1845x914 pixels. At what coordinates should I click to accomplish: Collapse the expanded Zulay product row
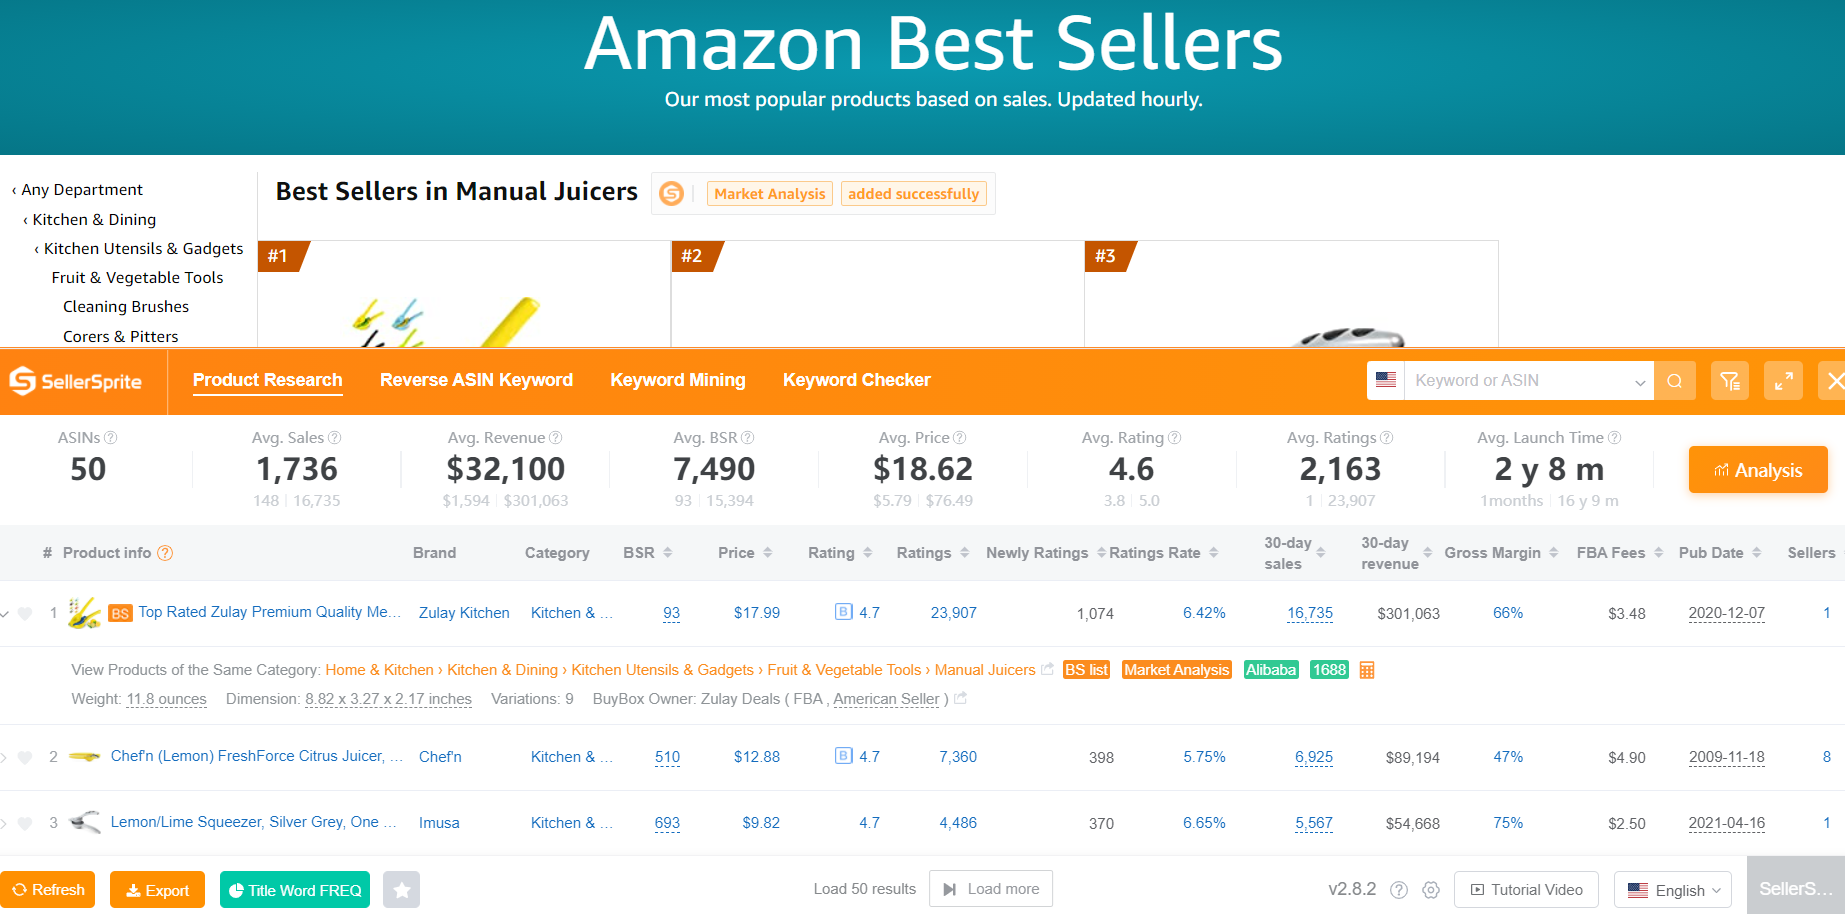6,613
